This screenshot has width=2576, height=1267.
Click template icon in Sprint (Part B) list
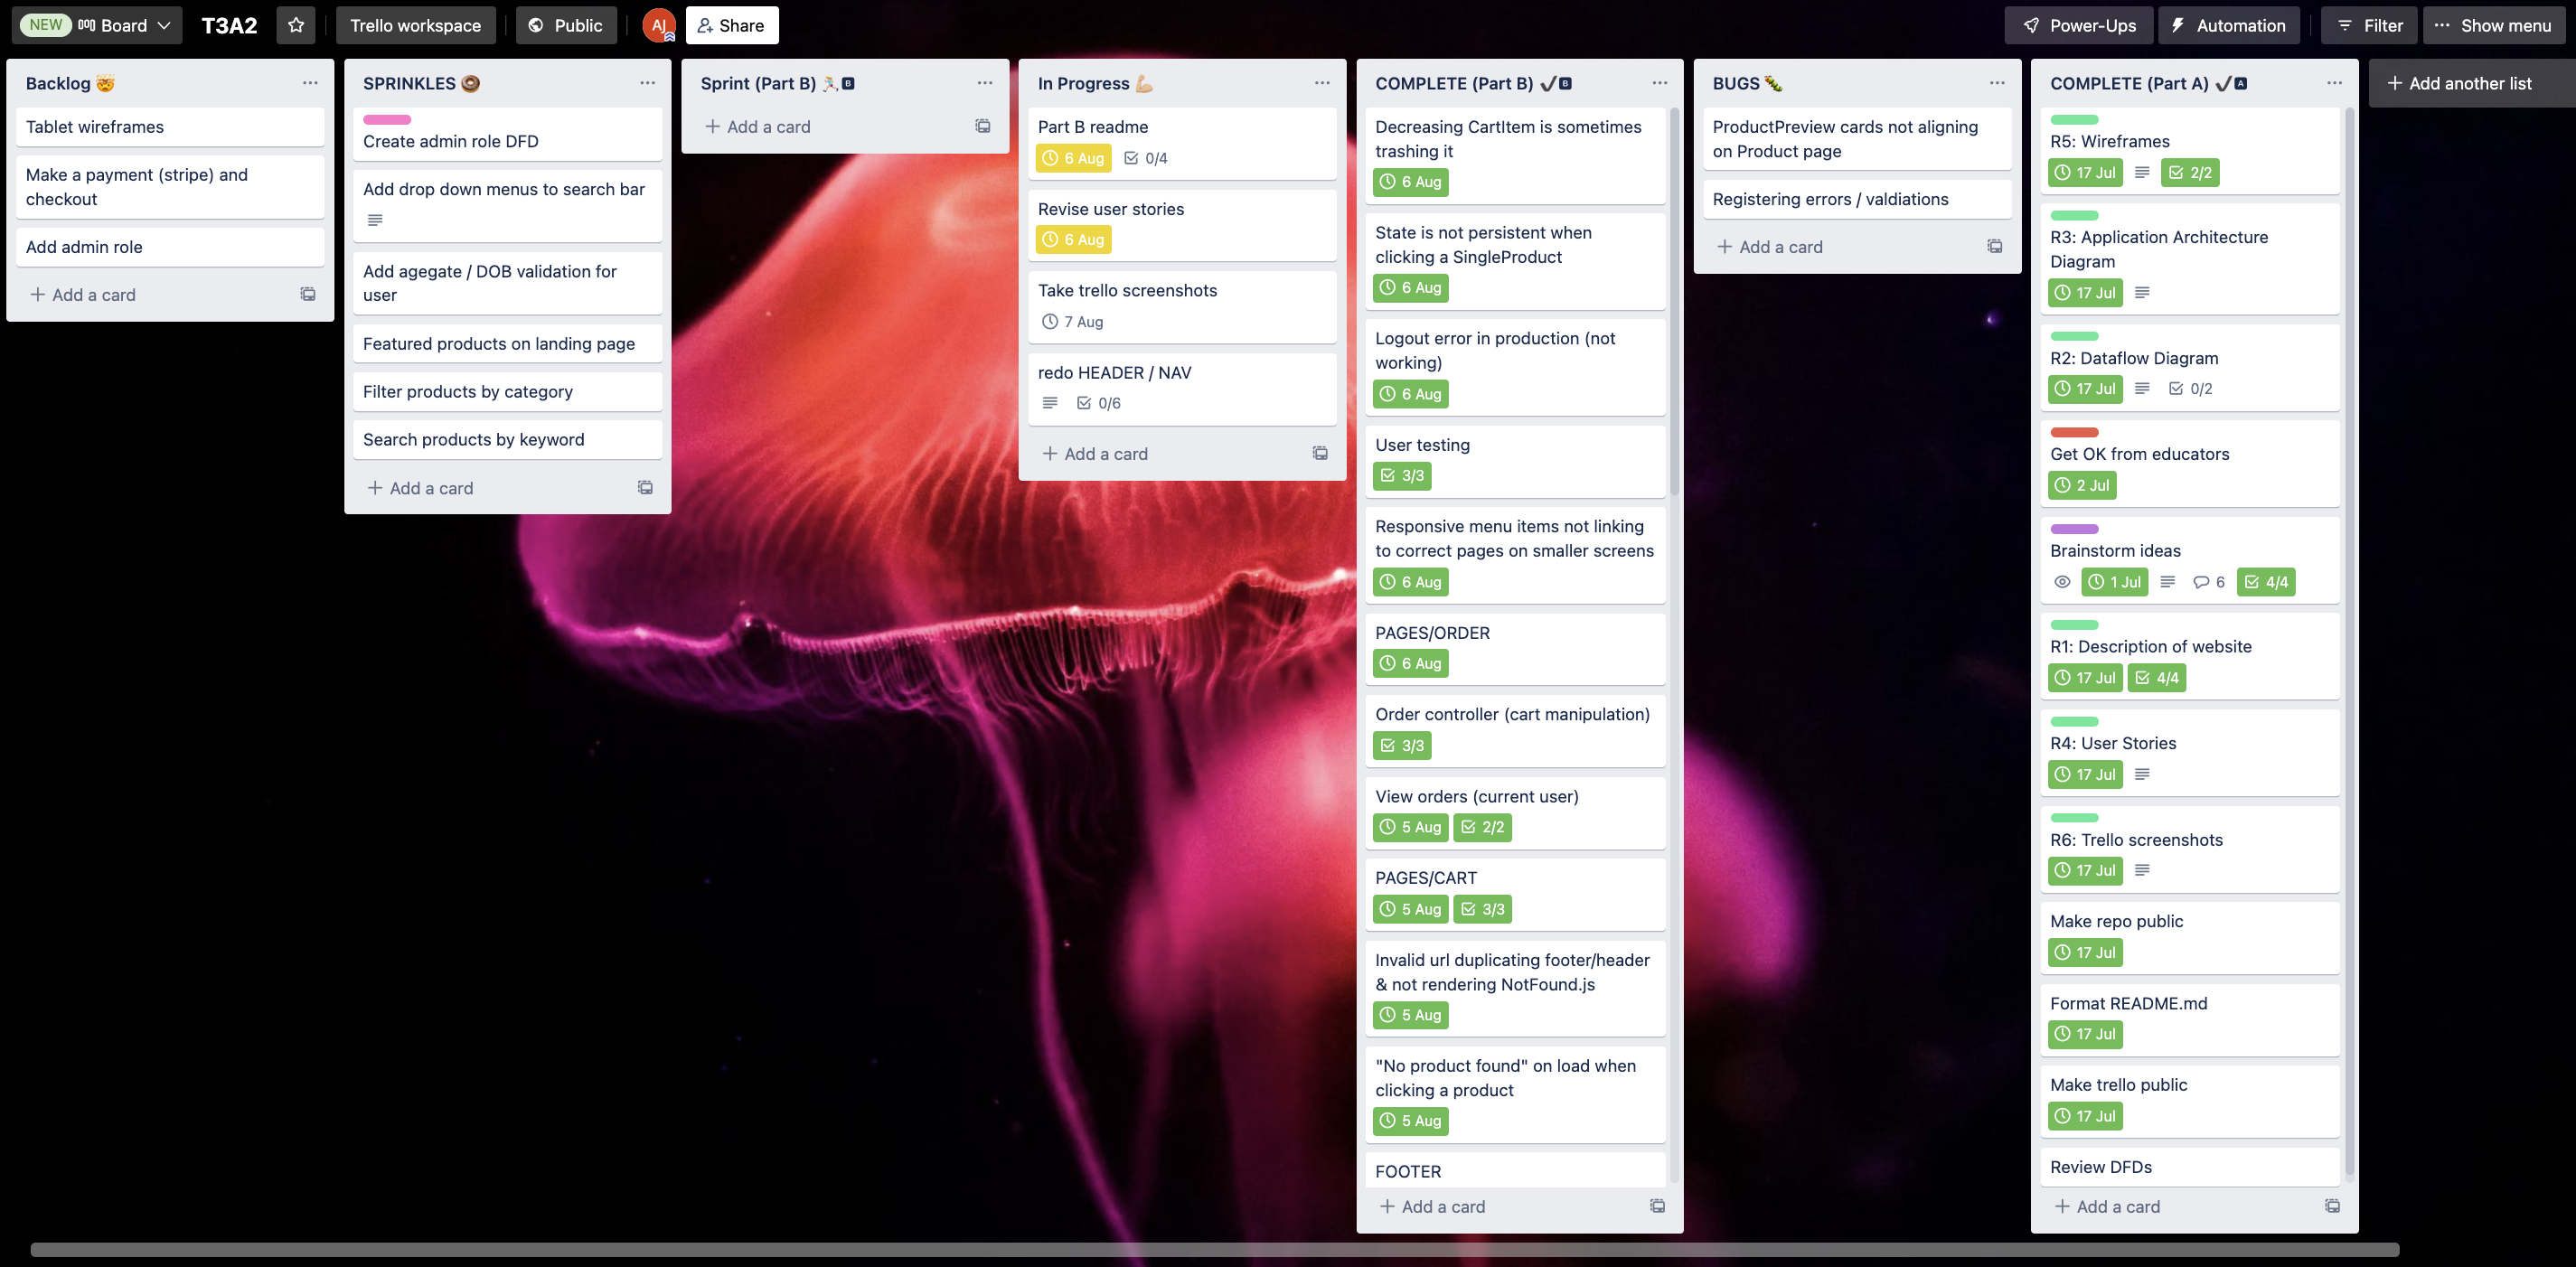coord(983,126)
